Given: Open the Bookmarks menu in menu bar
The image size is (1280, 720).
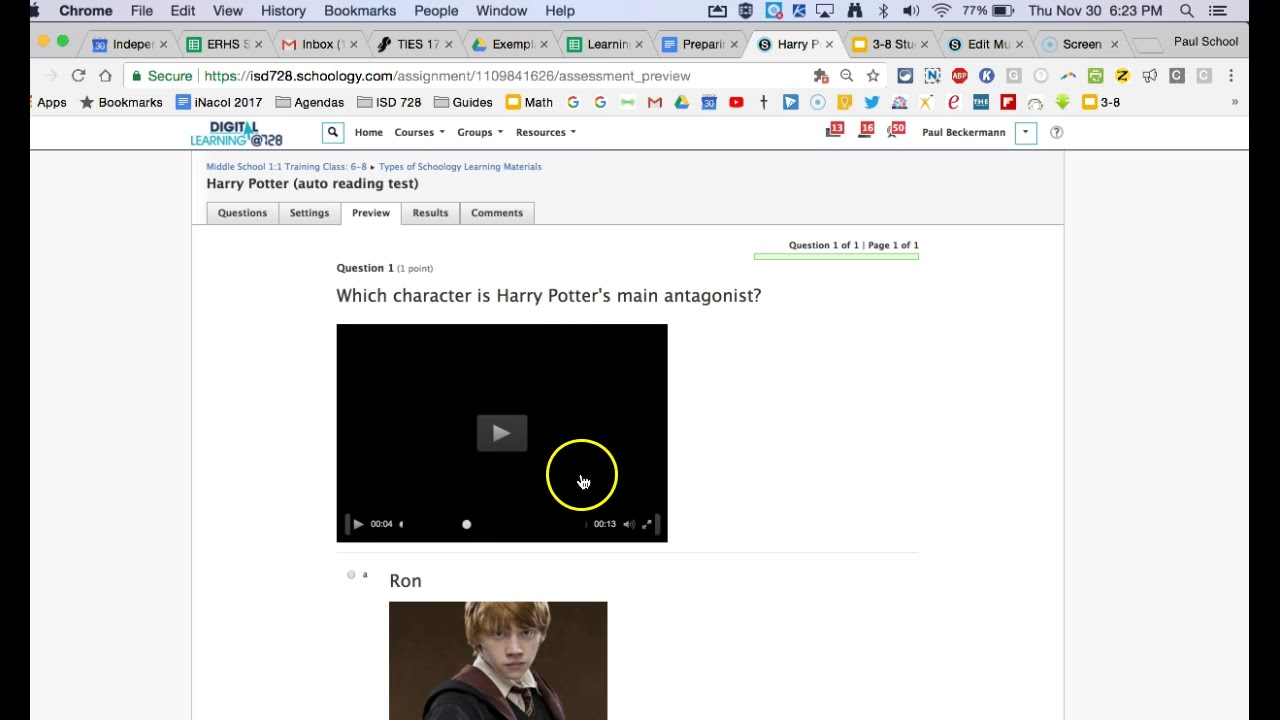Looking at the screenshot, I should (x=360, y=11).
